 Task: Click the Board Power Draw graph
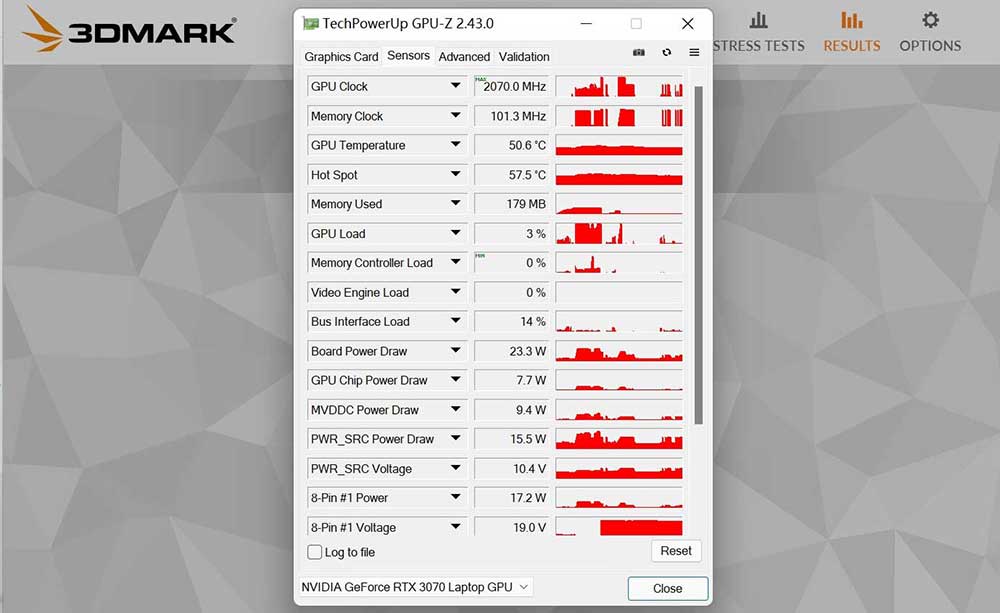618,351
